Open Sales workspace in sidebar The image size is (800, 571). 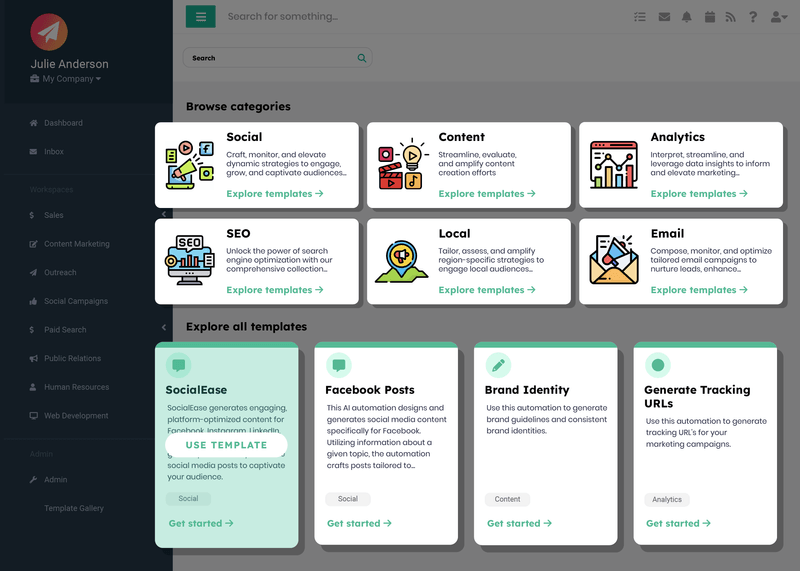(x=54, y=215)
